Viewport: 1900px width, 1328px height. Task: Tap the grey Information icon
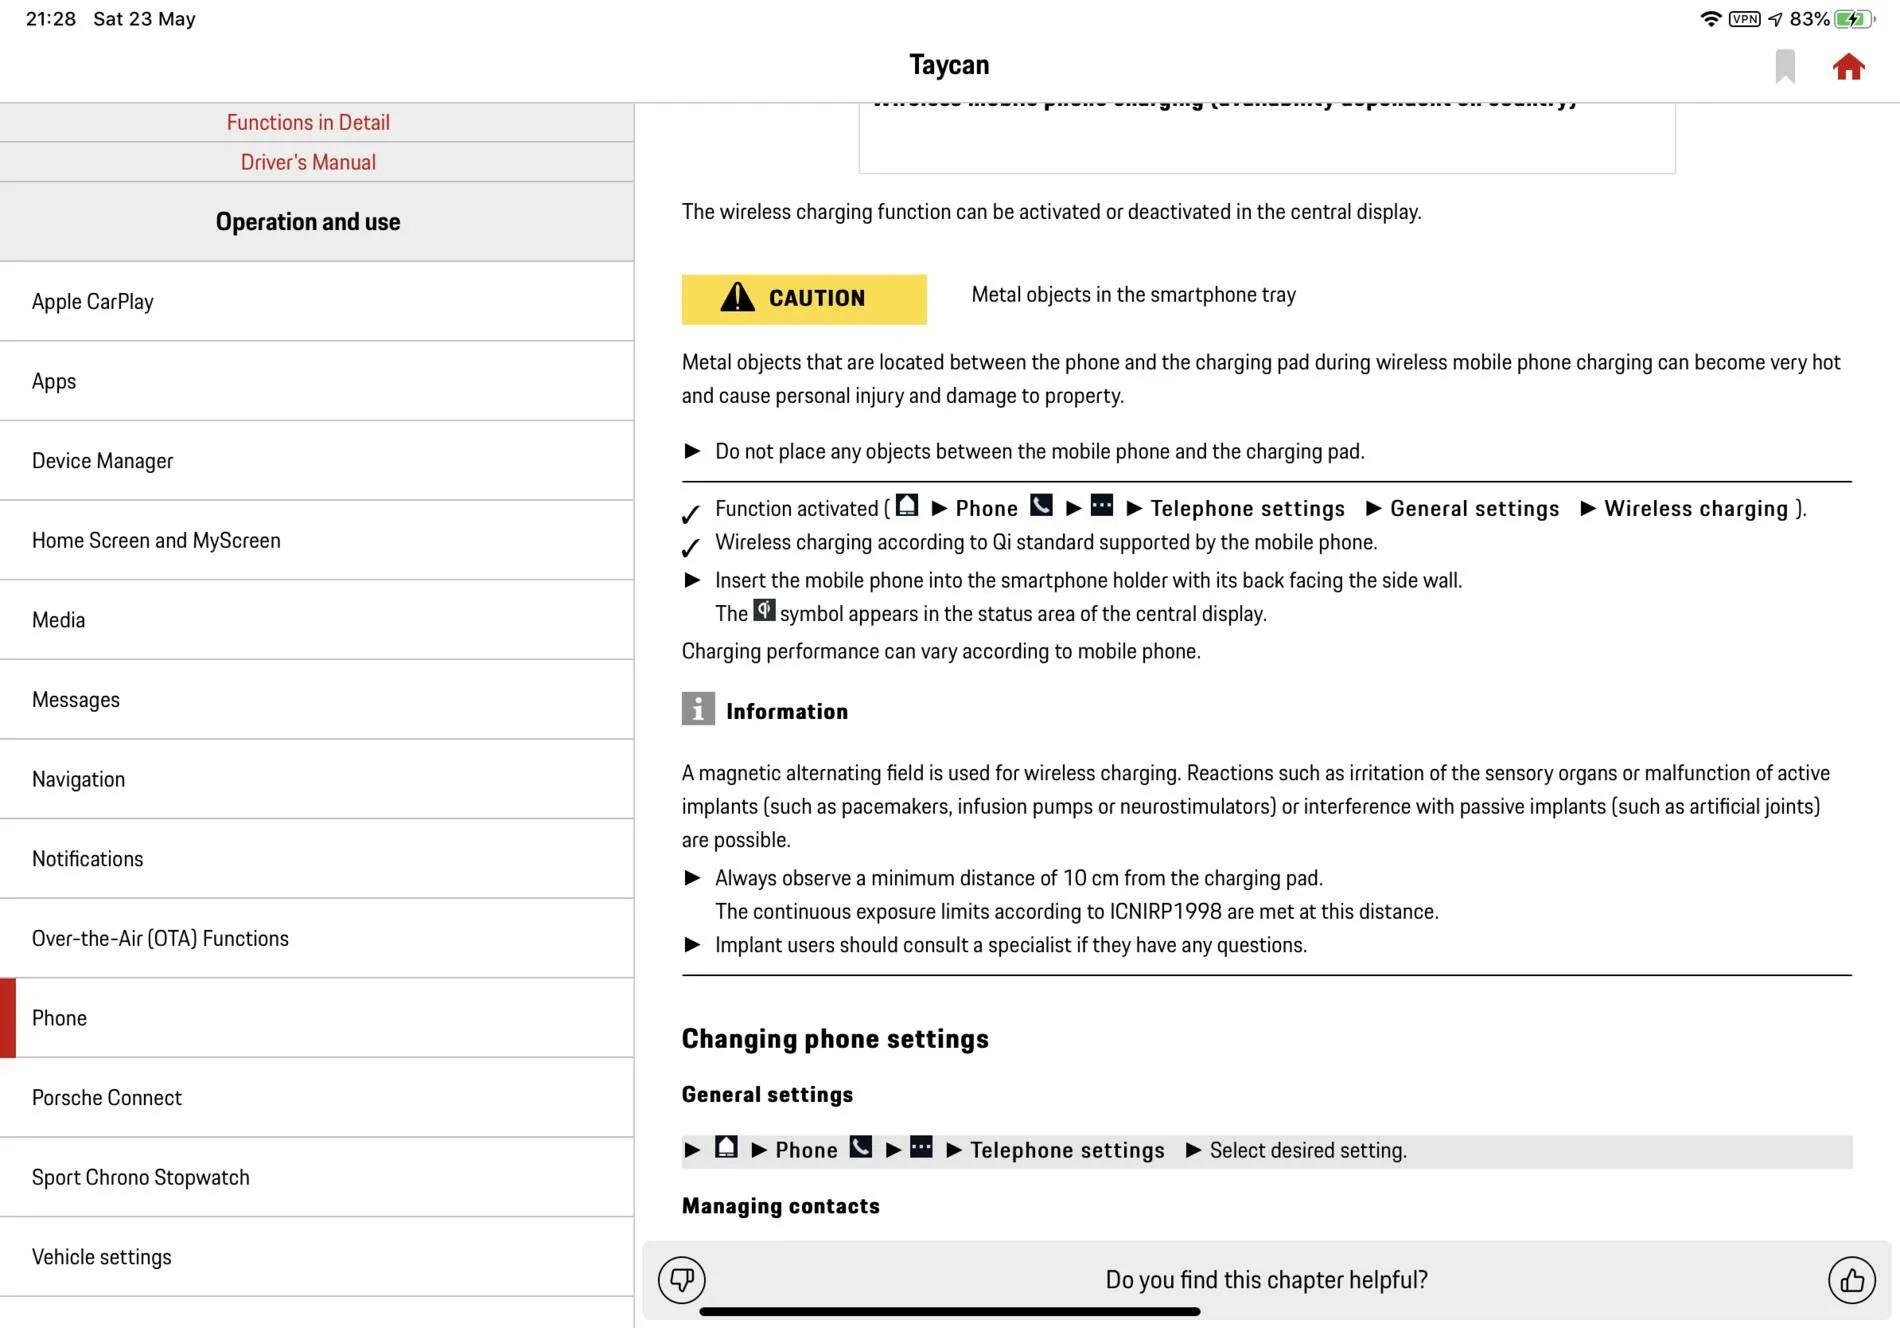[x=698, y=709]
